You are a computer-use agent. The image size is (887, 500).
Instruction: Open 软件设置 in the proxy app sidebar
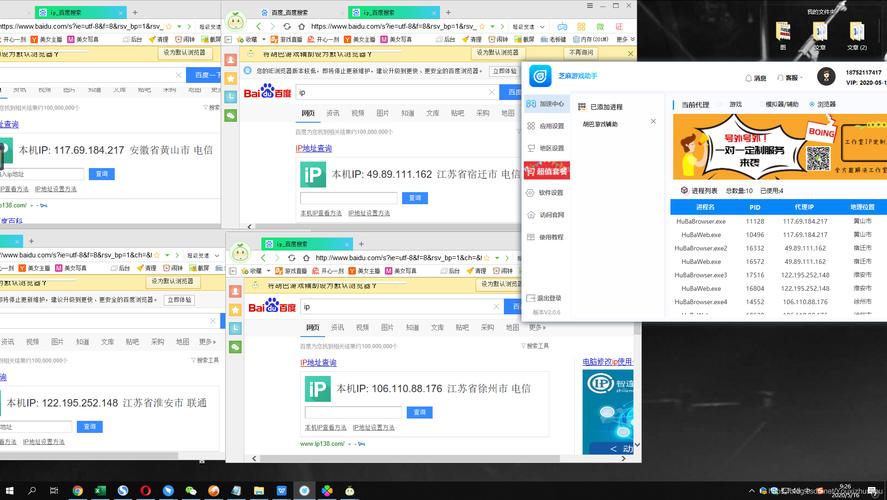click(545, 193)
